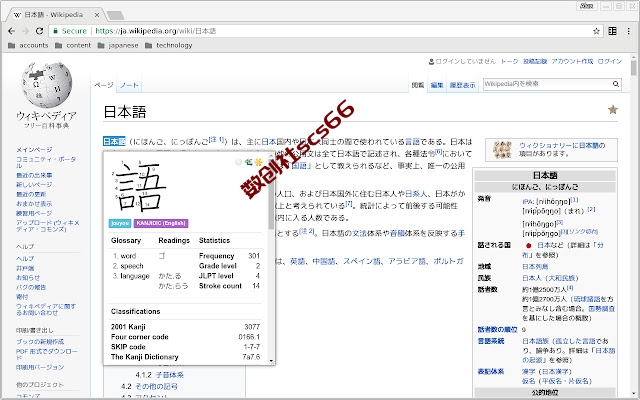This screenshot has width=640, height=400.
Task: Select the 編集 edit tab
Action: (x=437, y=85)
